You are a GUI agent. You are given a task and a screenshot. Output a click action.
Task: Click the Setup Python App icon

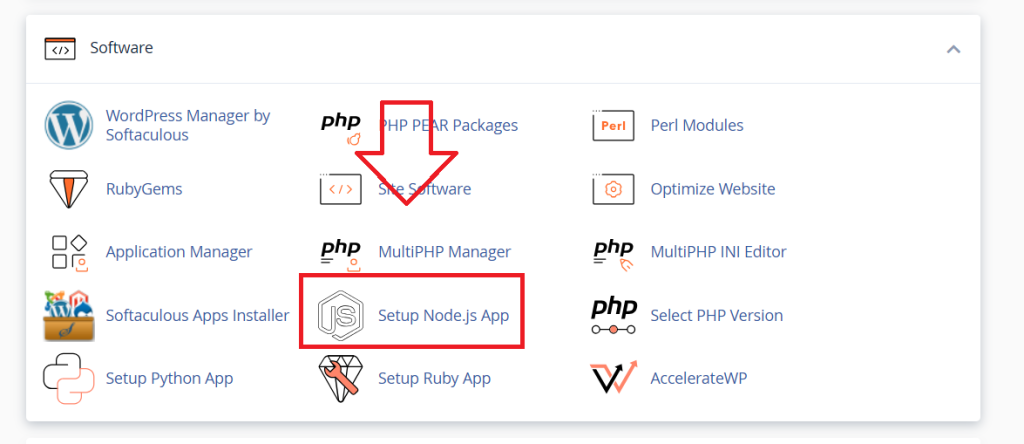tap(69, 379)
